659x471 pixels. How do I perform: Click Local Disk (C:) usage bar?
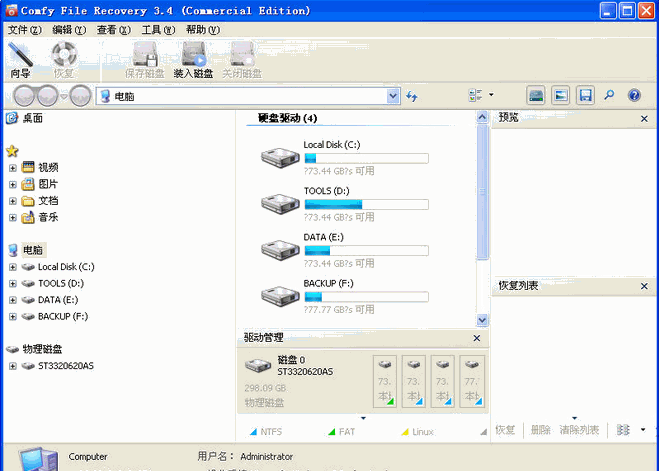click(366, 158)
